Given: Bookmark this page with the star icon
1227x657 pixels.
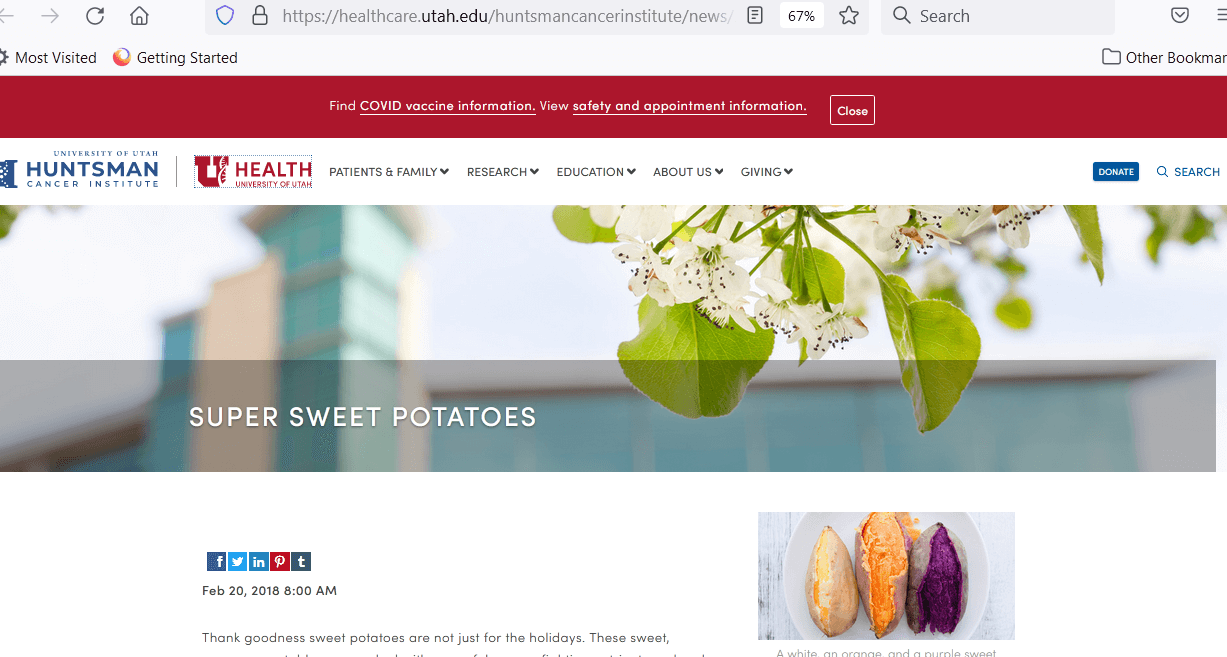Looking at the screenshot, I should (849, 16).
